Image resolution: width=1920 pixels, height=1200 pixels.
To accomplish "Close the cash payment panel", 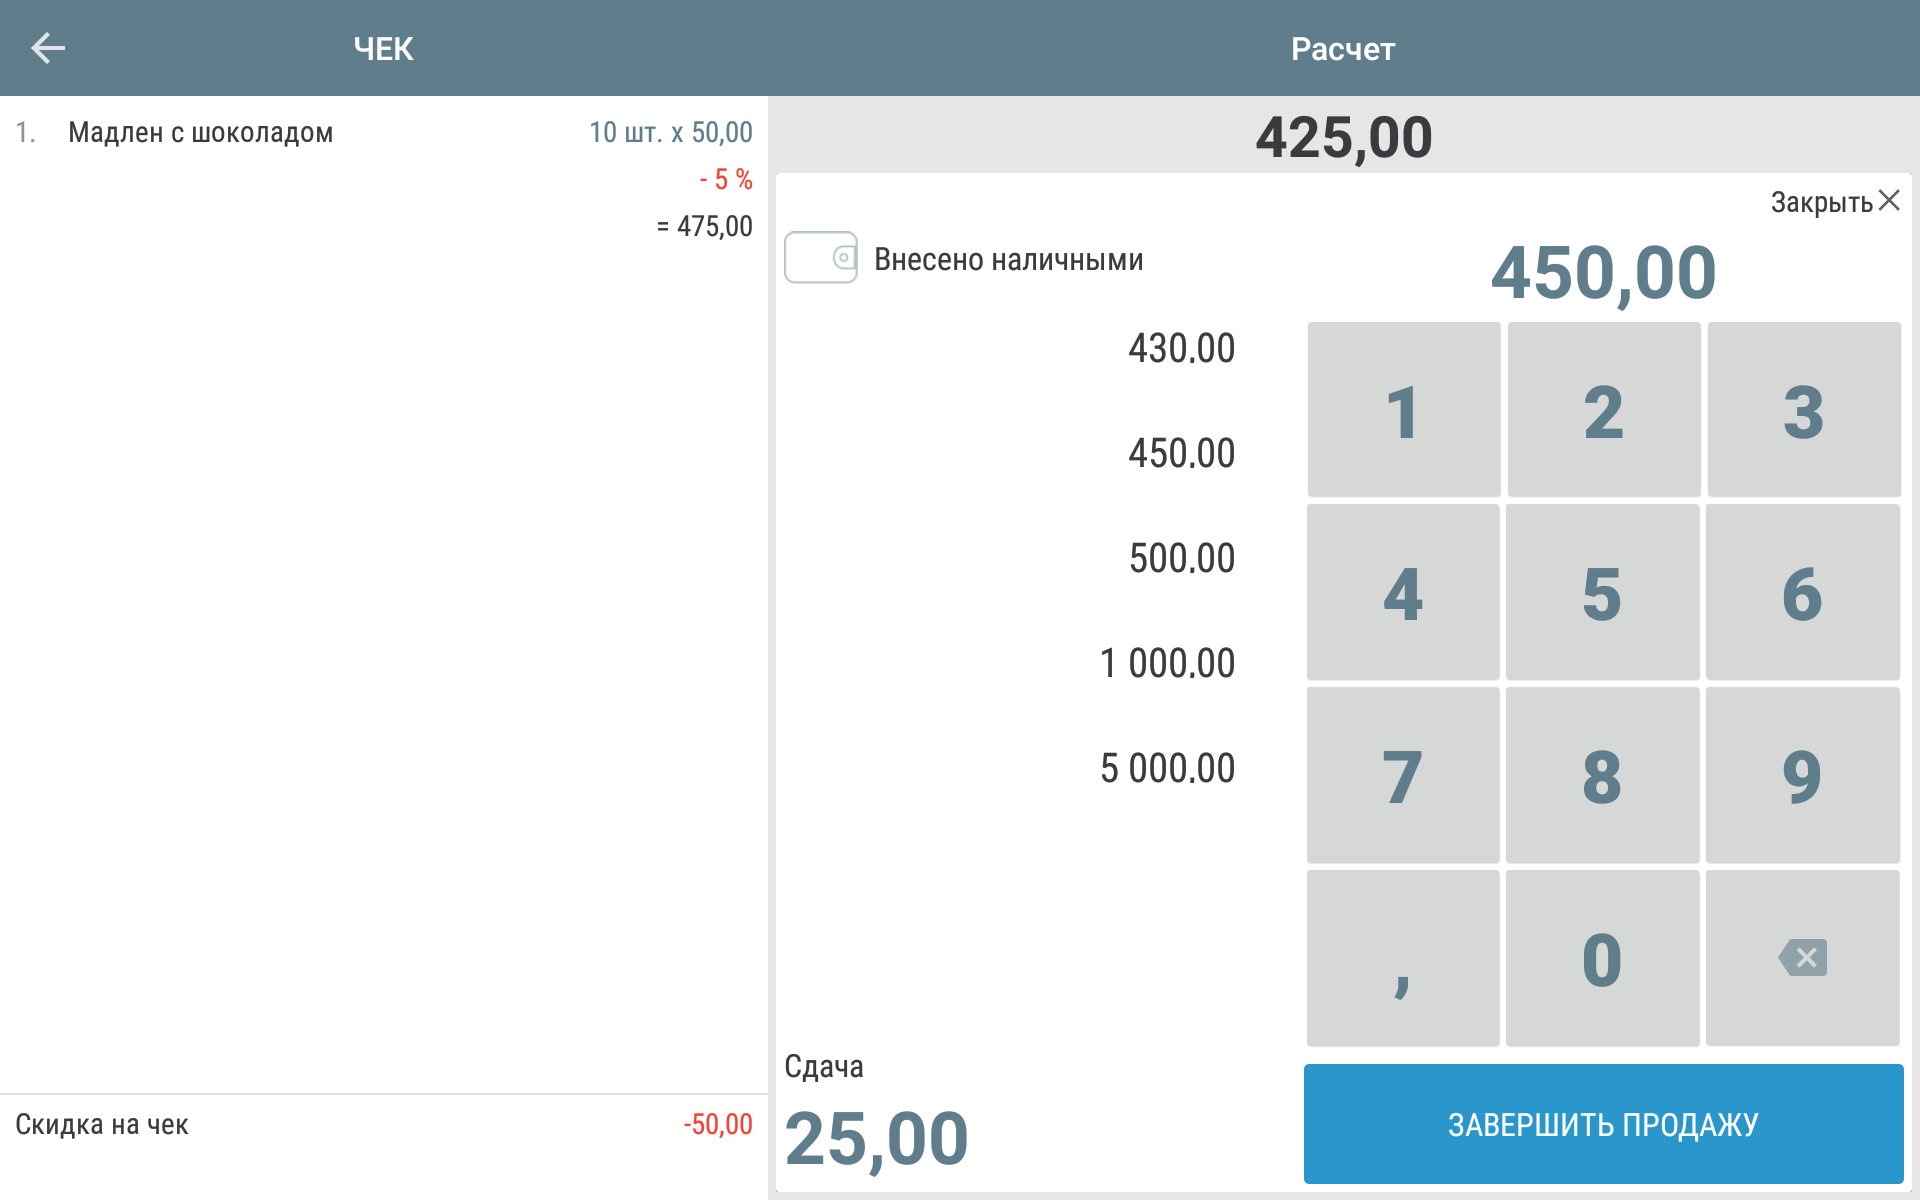I will pos(1835,202).
